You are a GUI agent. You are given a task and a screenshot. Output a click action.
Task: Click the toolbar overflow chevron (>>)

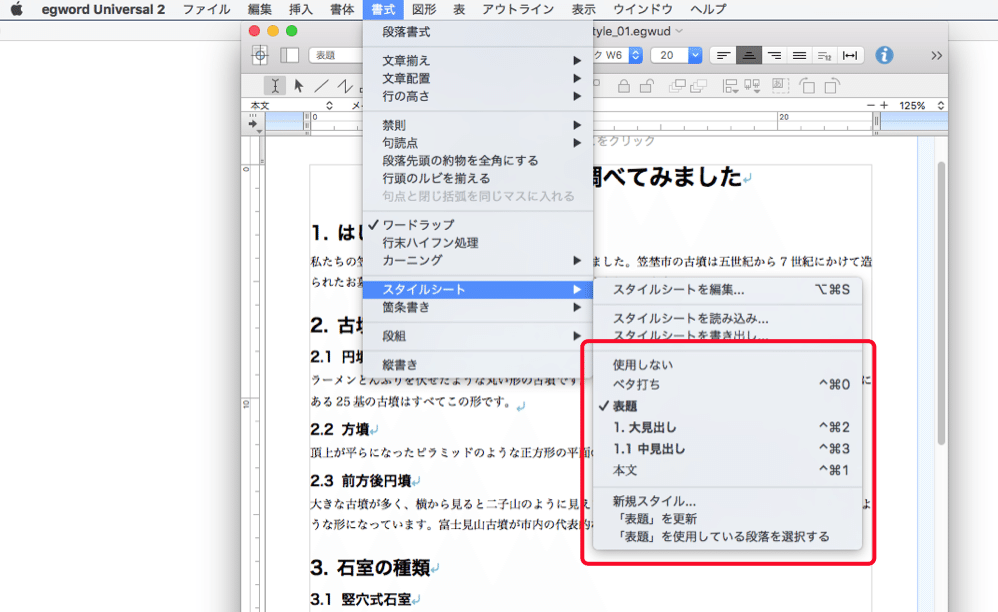(939, 56)
